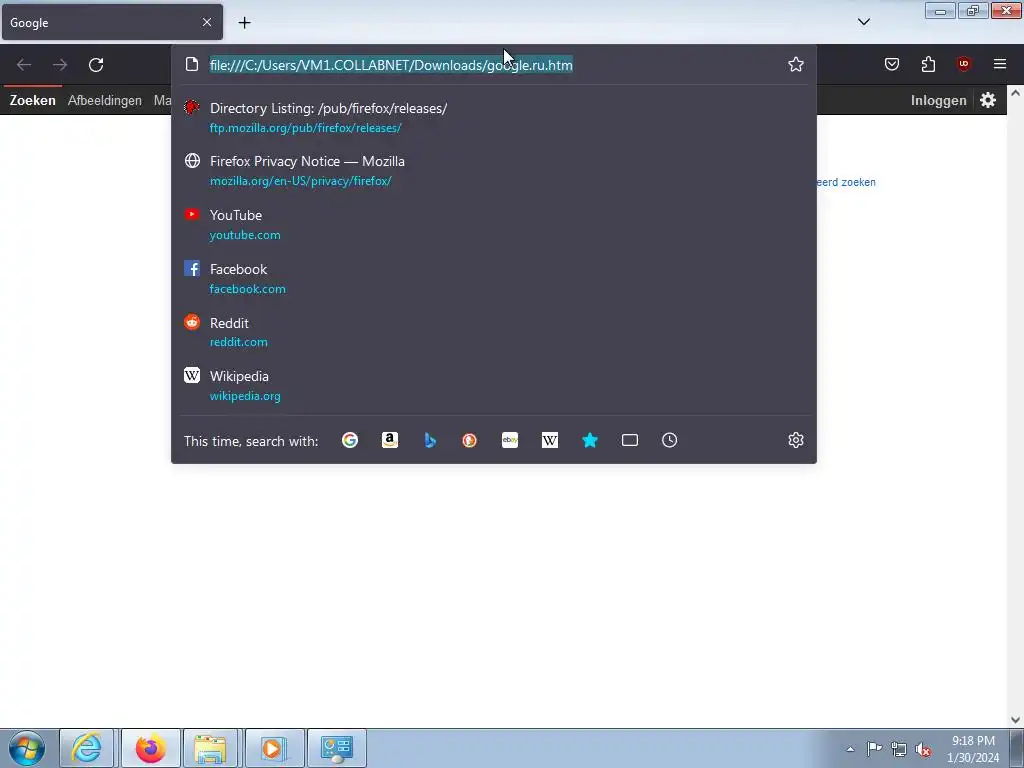Open the Reddit suggestion
The width and height of the screenshot is (1024, 768).
click(x=494, y=332)
